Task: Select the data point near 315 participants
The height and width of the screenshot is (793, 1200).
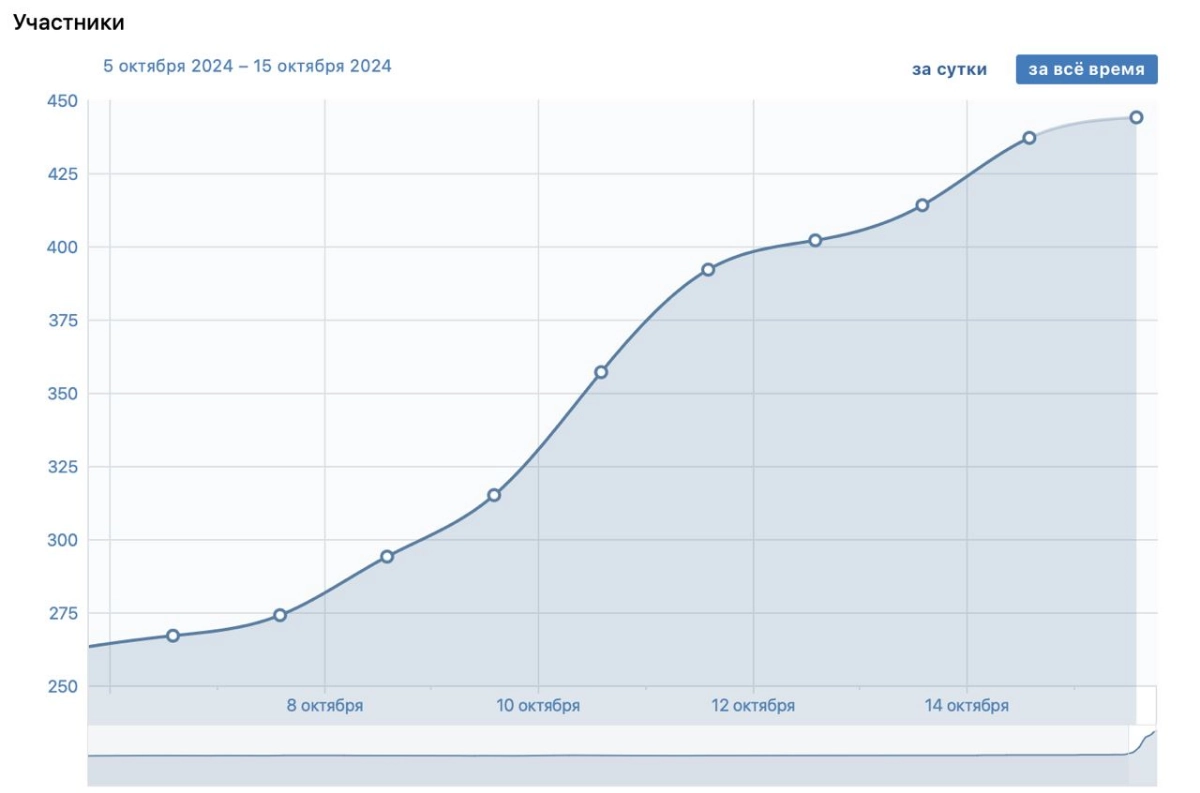Action: click(494, 495)
